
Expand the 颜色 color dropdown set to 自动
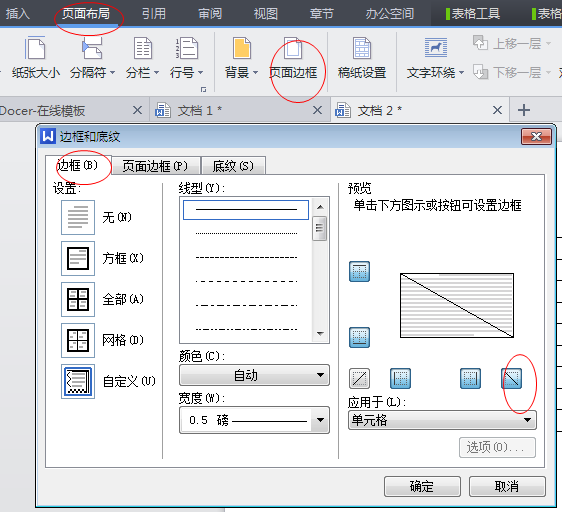point(254,375)
